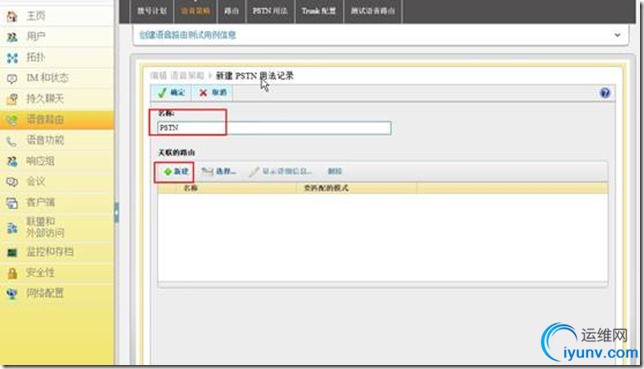This screenshot has width=644, height=369.
Task: Click the 用户 users icon in the sidebar
Action: 12,37
